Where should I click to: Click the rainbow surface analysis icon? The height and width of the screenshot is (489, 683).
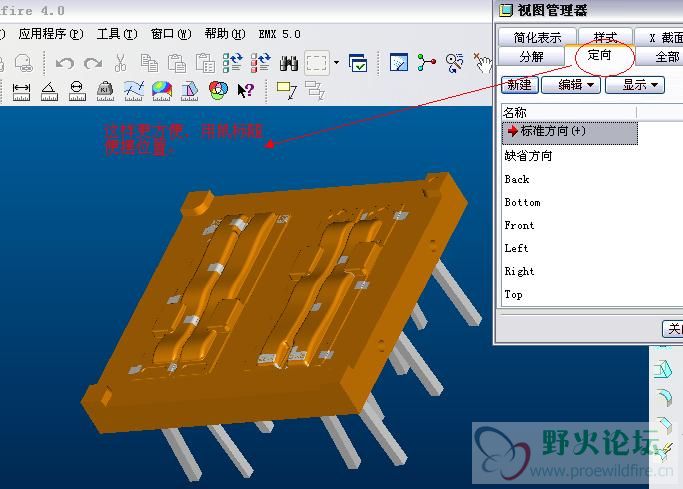[x=162, y=91]
